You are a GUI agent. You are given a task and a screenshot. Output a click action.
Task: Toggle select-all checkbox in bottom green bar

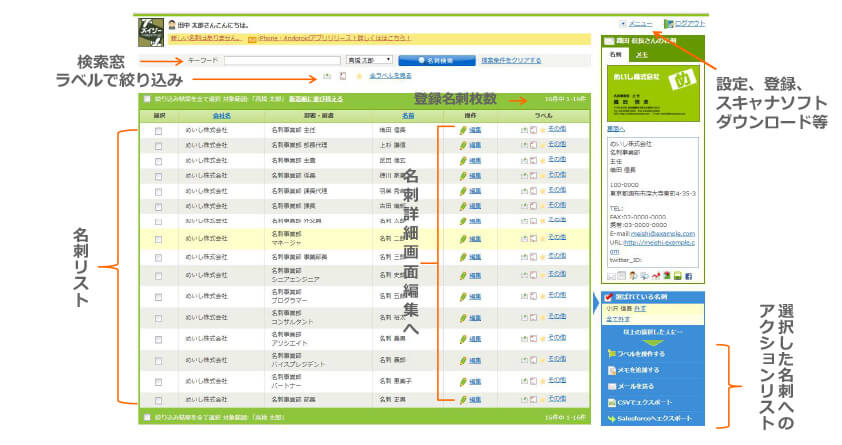[147, 417]
